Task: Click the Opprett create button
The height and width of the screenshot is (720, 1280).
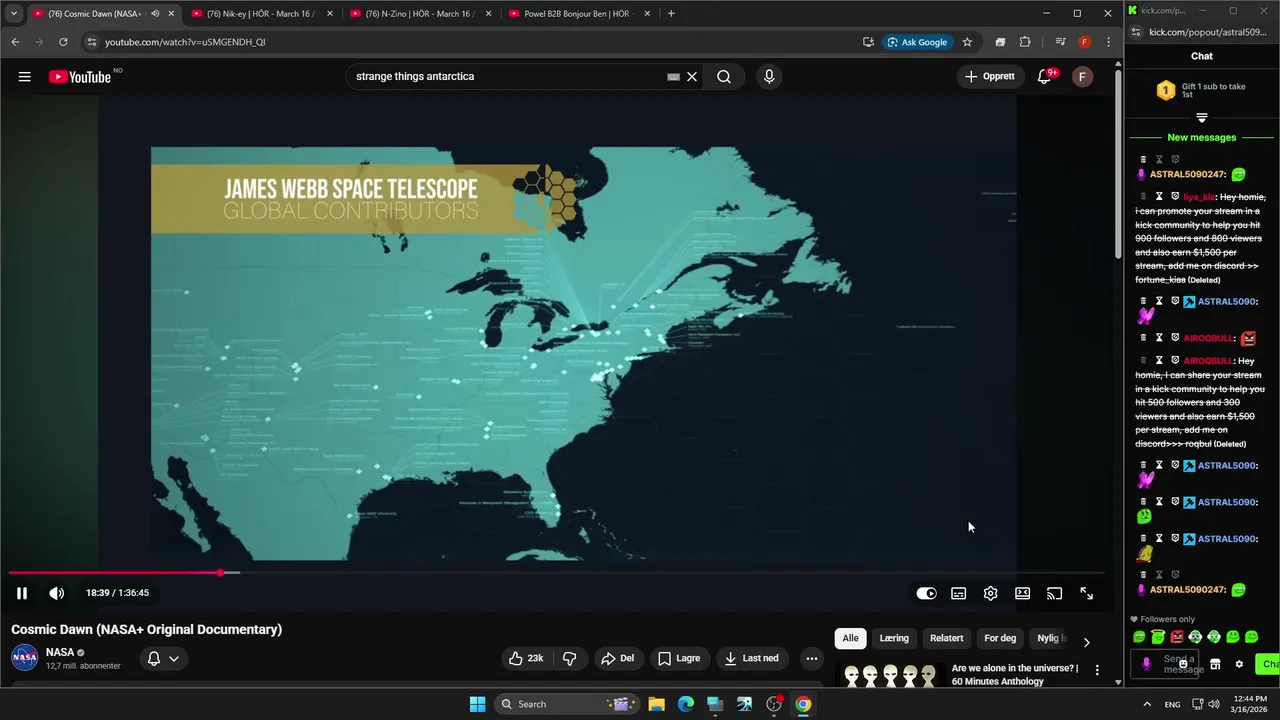Action: pyautogui.click(x=990, y=76)
